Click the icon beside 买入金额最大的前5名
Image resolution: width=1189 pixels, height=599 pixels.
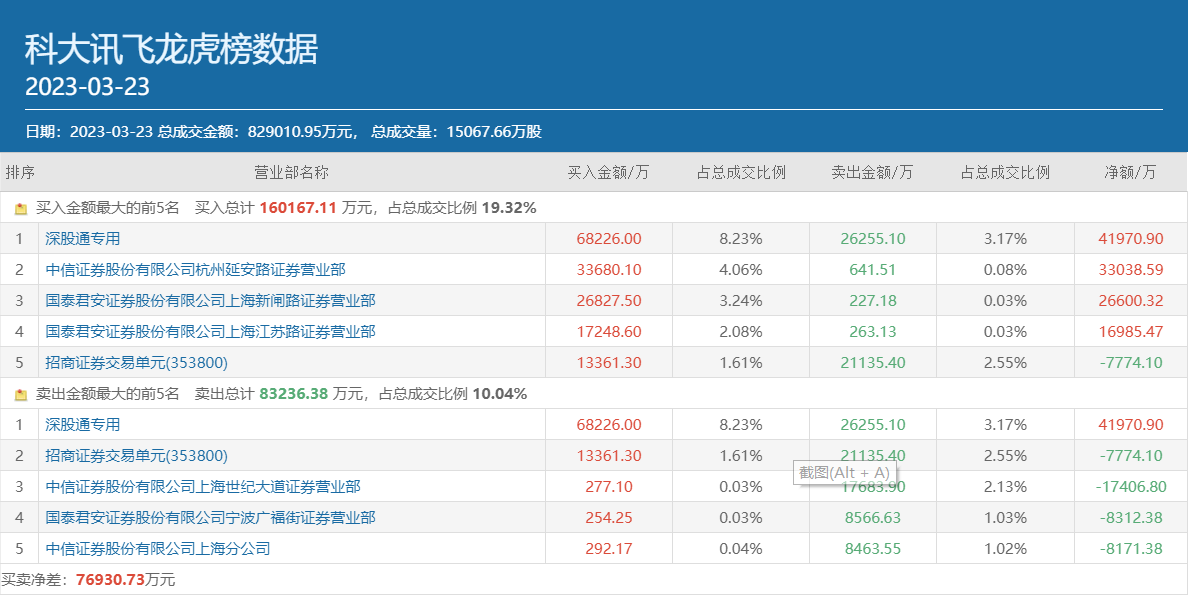pyautogui.click(x=21, y=209)
